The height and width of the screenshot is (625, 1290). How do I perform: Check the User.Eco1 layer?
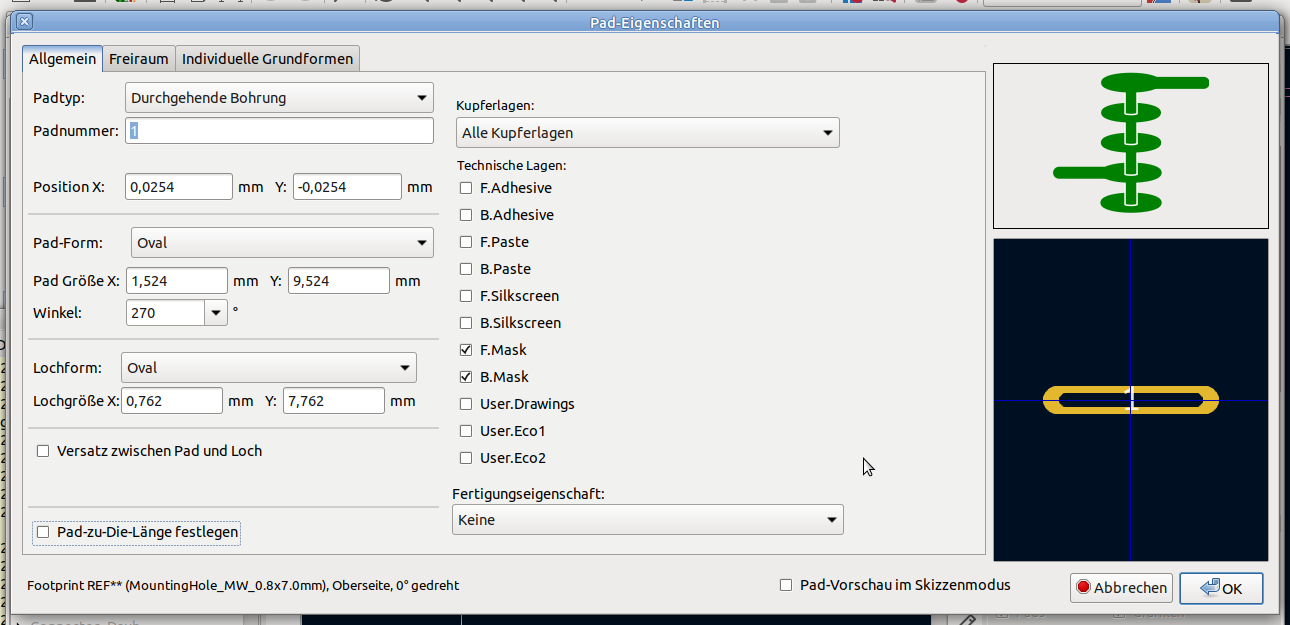coord(466,431)
